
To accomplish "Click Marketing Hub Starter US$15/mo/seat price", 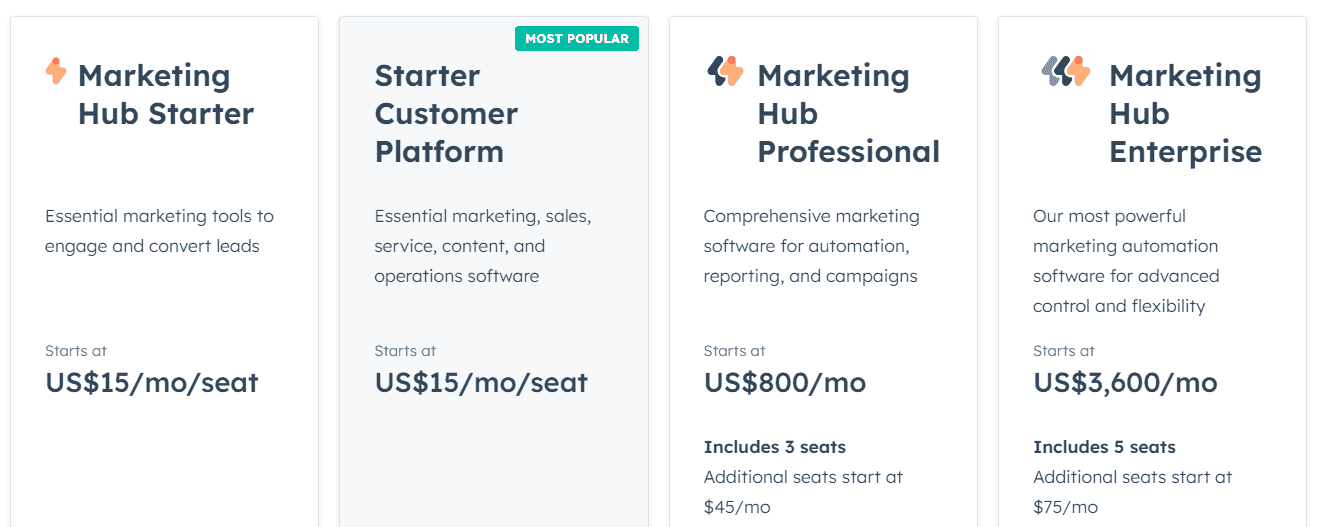I will (152, 383).
